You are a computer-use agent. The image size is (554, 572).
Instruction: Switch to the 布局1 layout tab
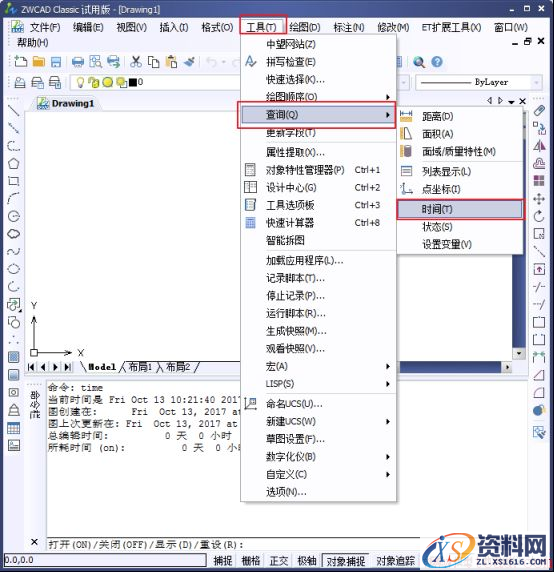(x=140, y=367)
